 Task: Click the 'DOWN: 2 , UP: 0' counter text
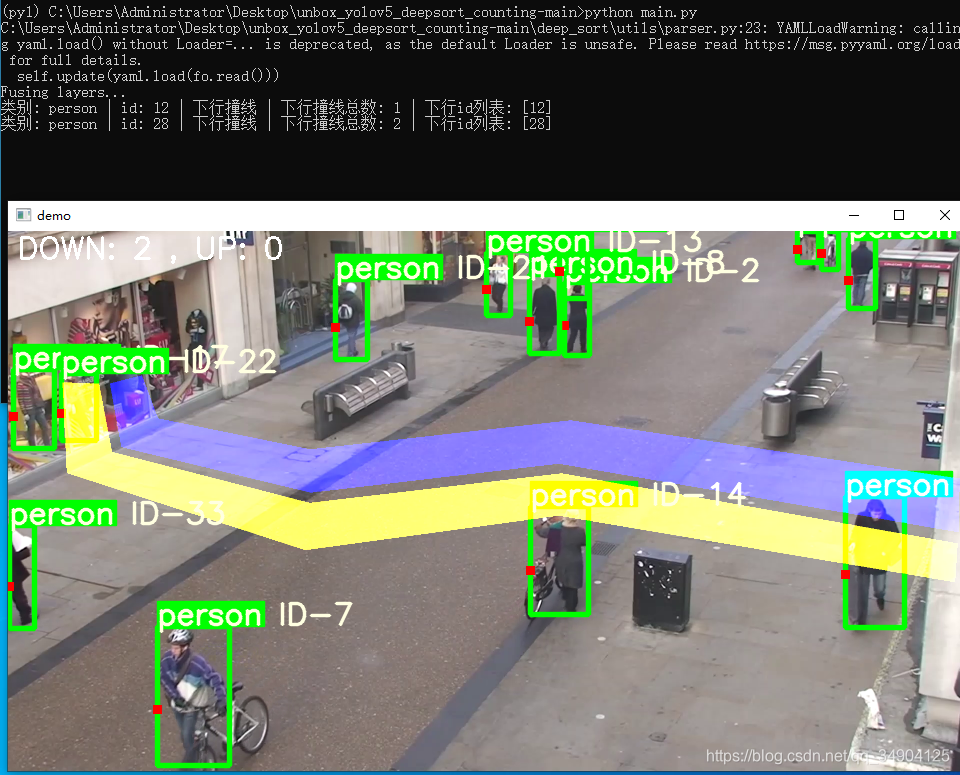tap(151, 249)
